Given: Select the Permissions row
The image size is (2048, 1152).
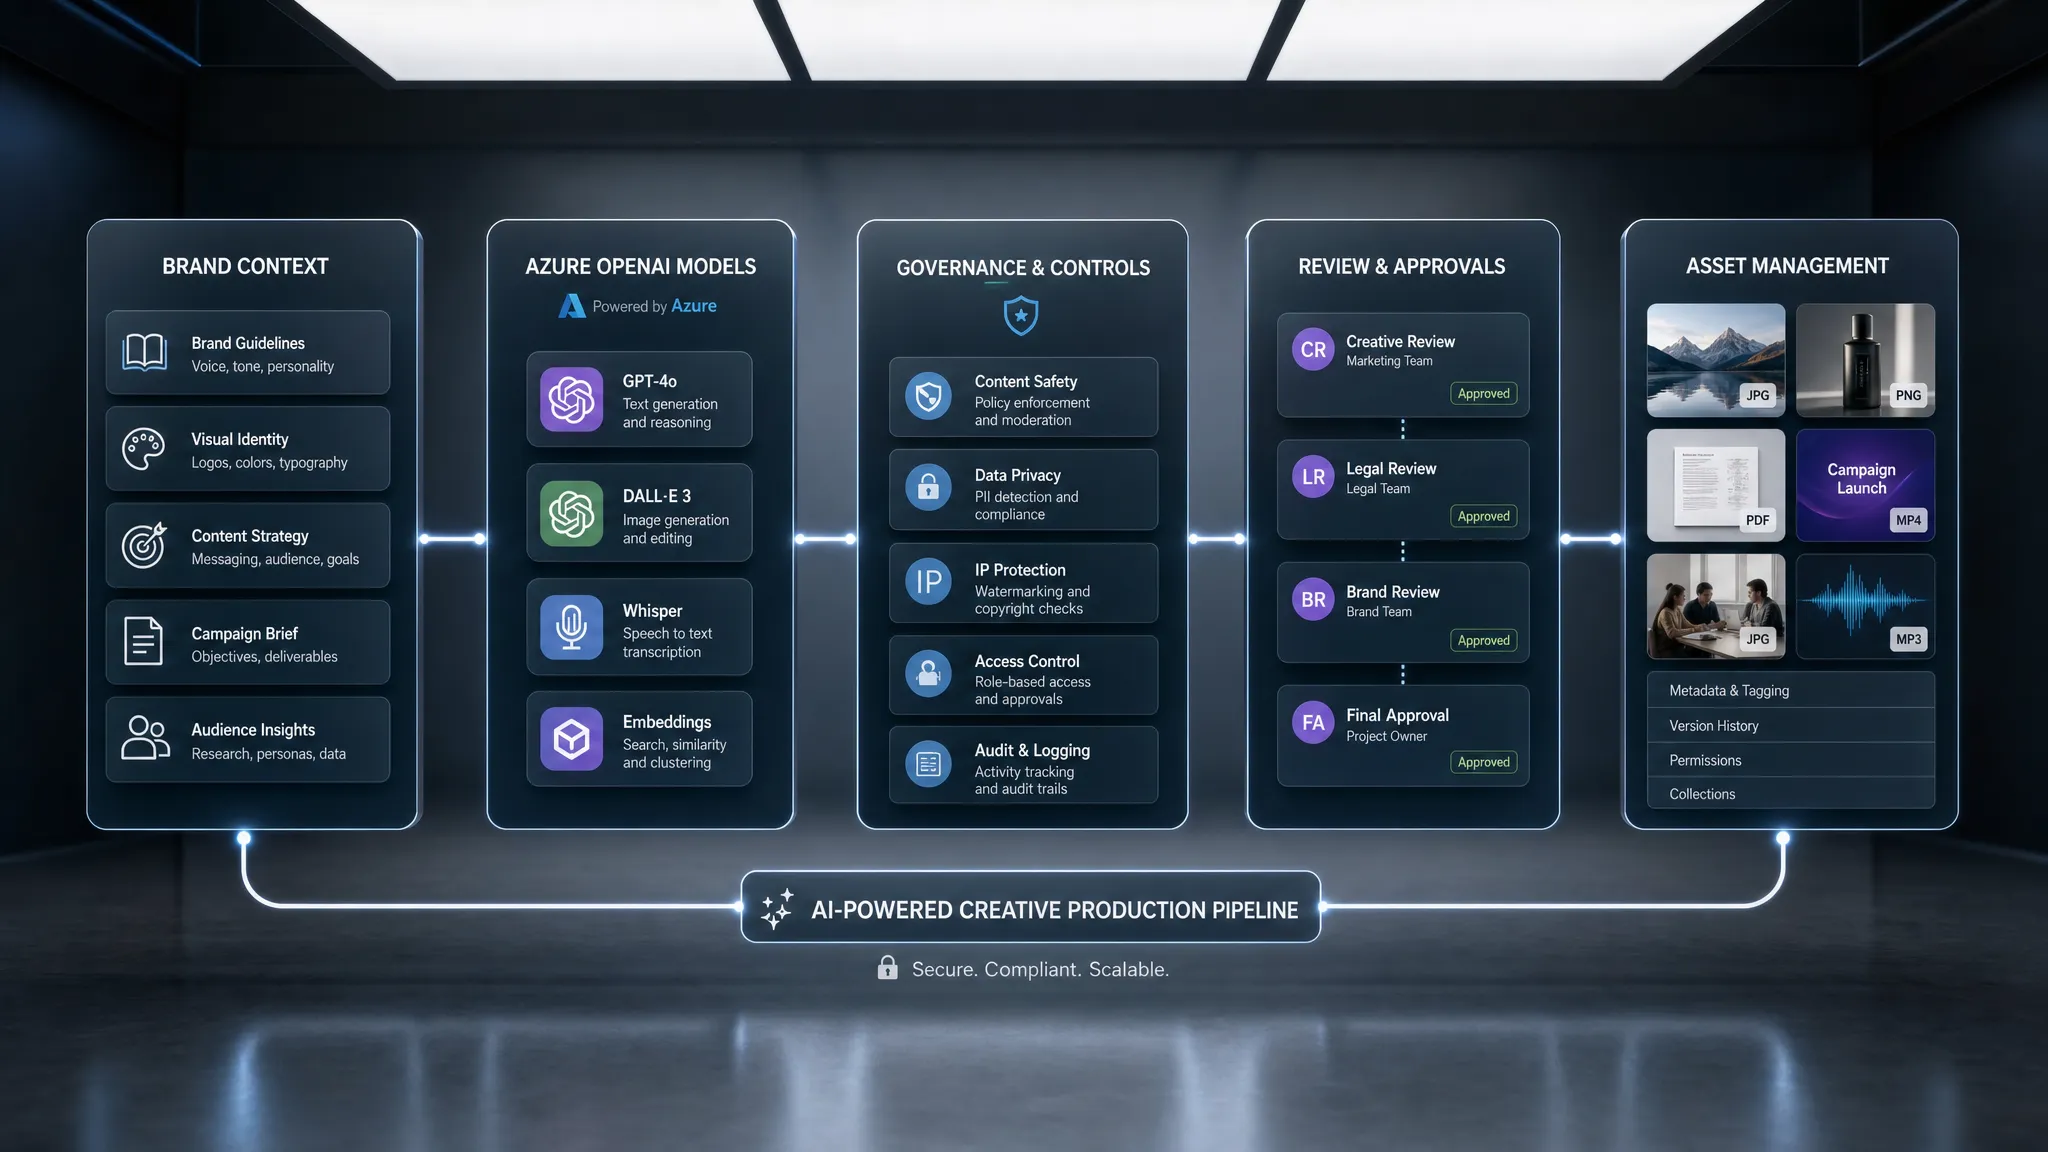Looking at the screenshot, I should pos(1791,760).
